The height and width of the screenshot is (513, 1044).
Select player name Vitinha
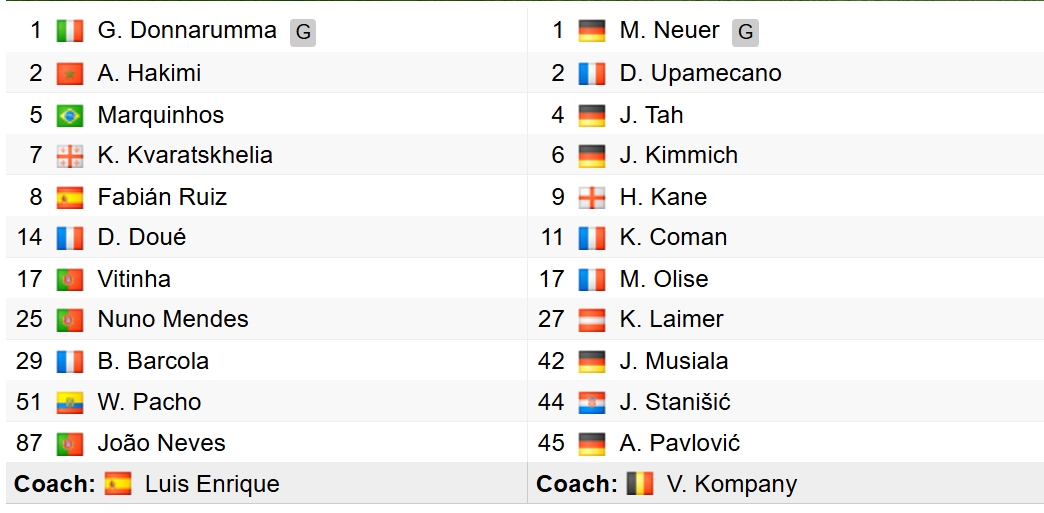click(134, 279)
